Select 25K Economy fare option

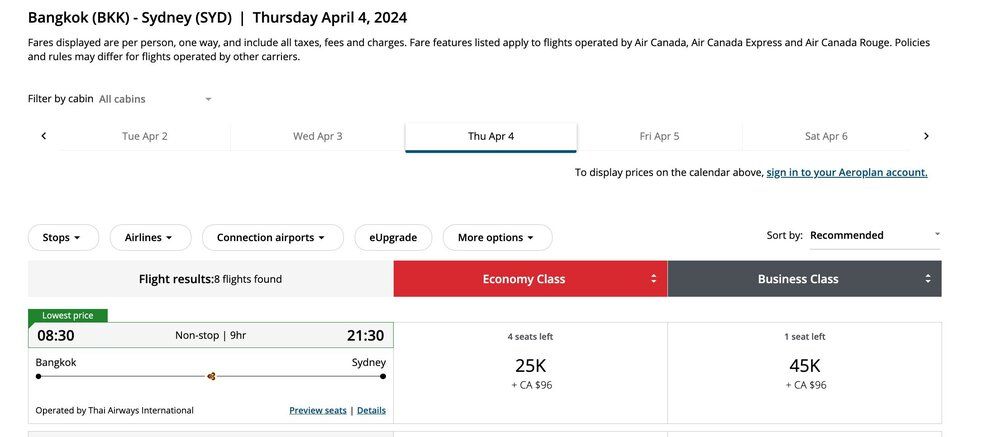(530, 366)
